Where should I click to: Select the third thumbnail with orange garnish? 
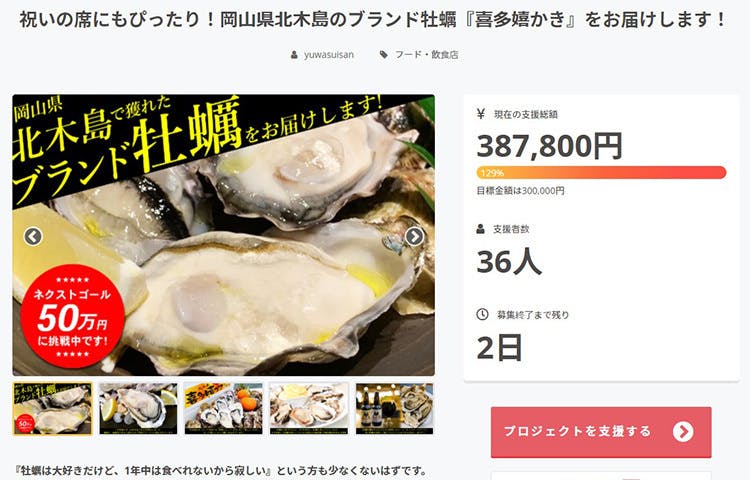click(224, 409)
